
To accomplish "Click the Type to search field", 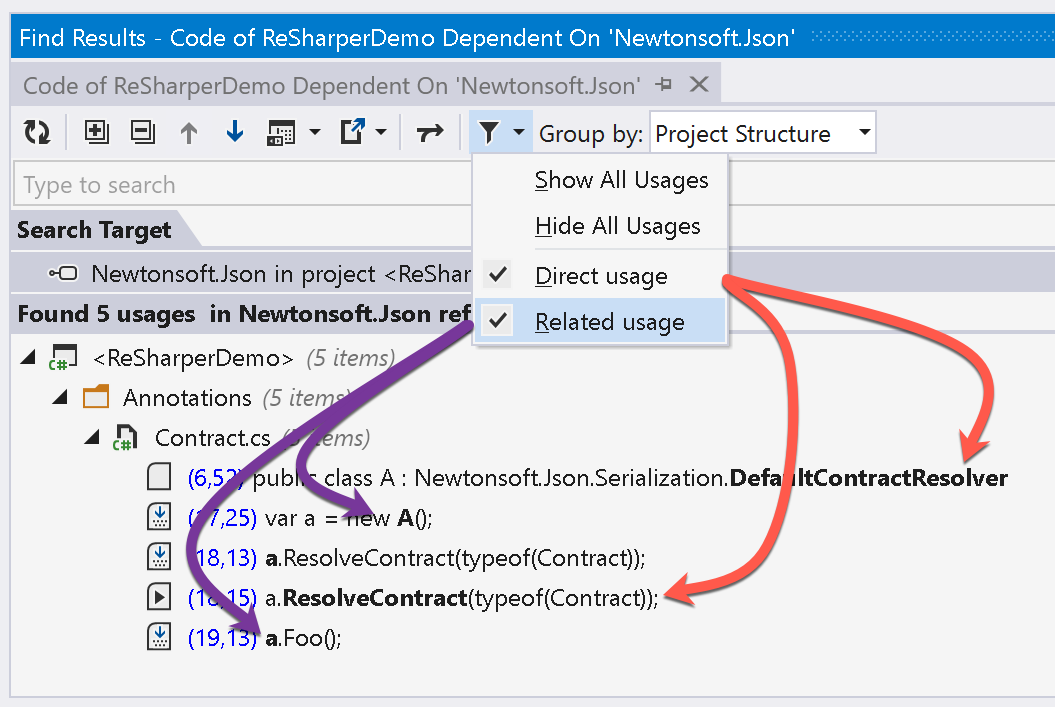I will pos(242,184).
